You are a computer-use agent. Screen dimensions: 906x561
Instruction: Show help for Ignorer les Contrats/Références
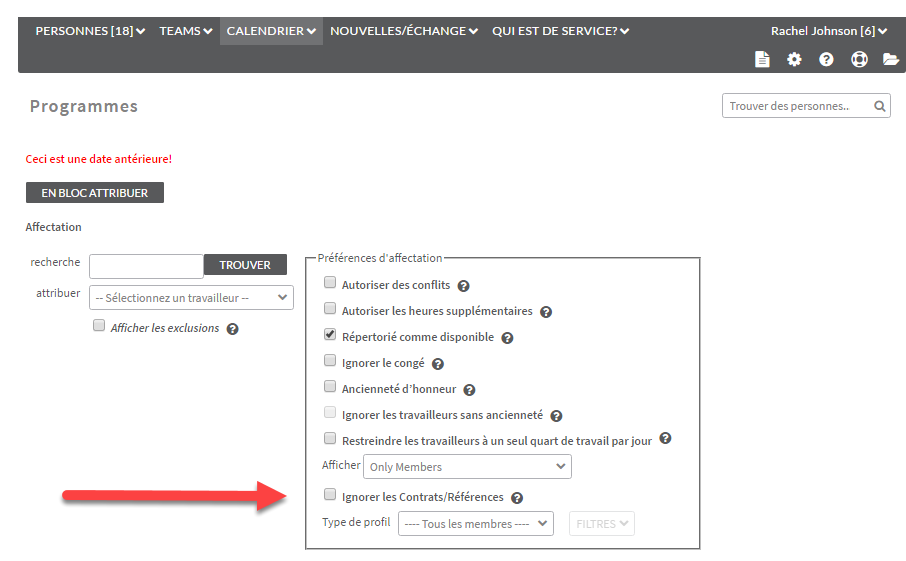[517, 498]
